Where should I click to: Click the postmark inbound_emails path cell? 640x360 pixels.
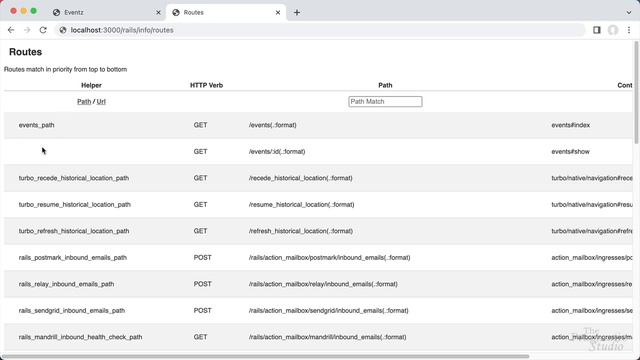(x=330, y=258)
